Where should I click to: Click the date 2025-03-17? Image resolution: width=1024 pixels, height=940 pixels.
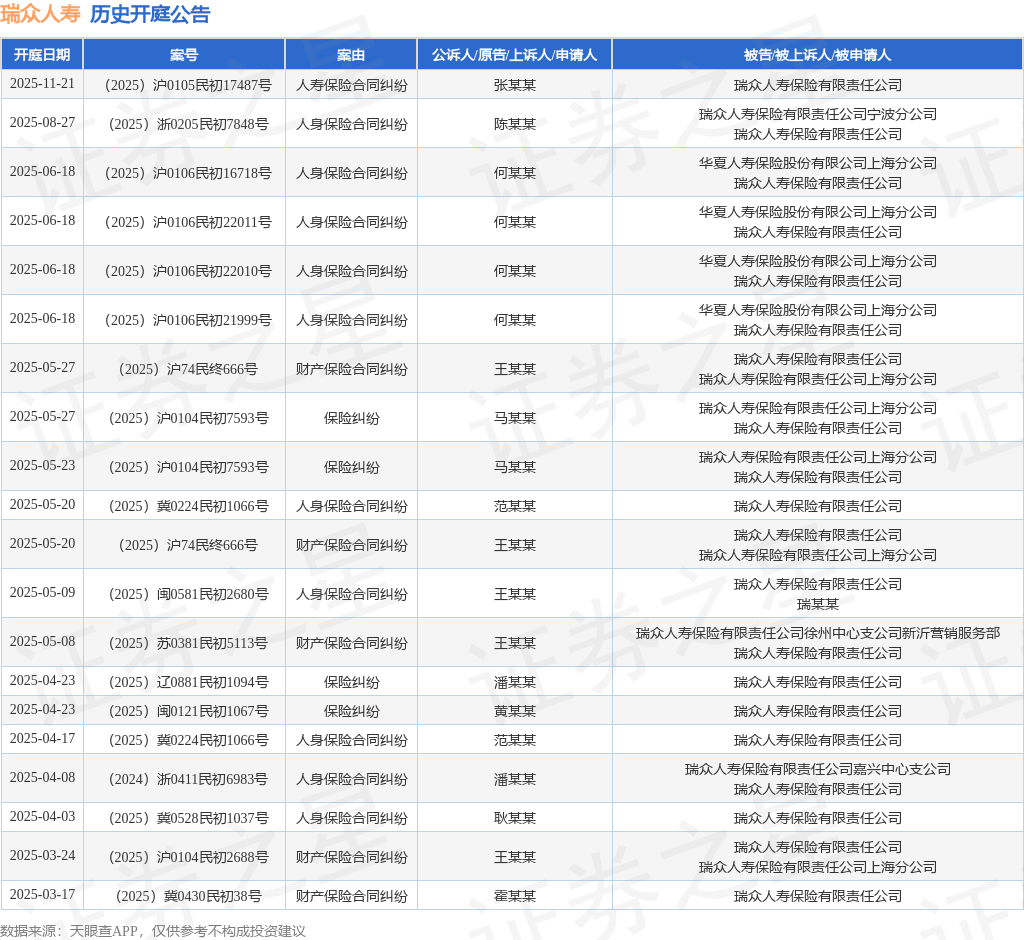click(42, 894)
